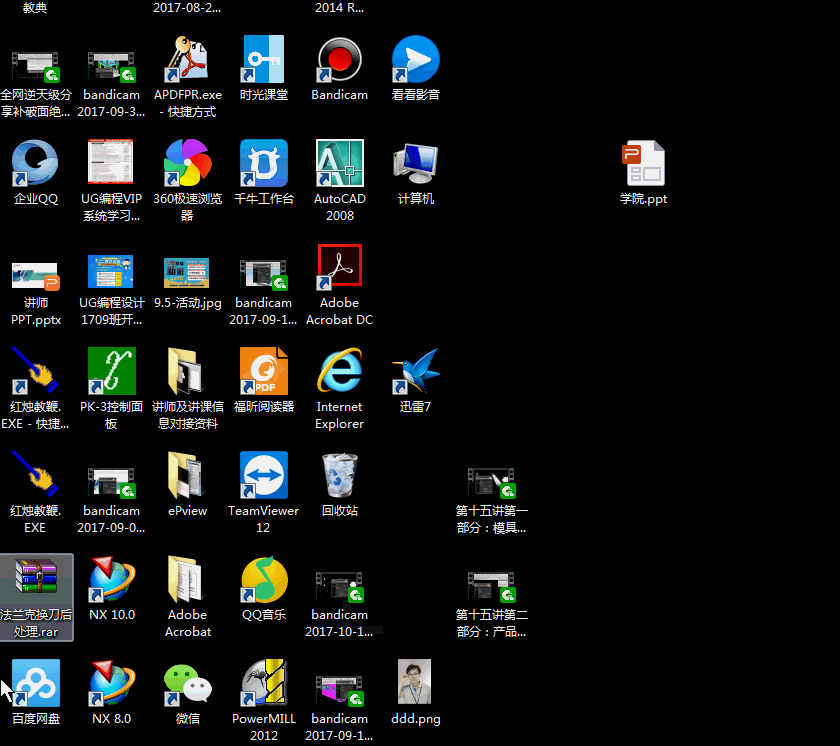Select bandicam 2017-09-3 video file
840x746 pixels.
pyautogui.click(x=111, y=85)
